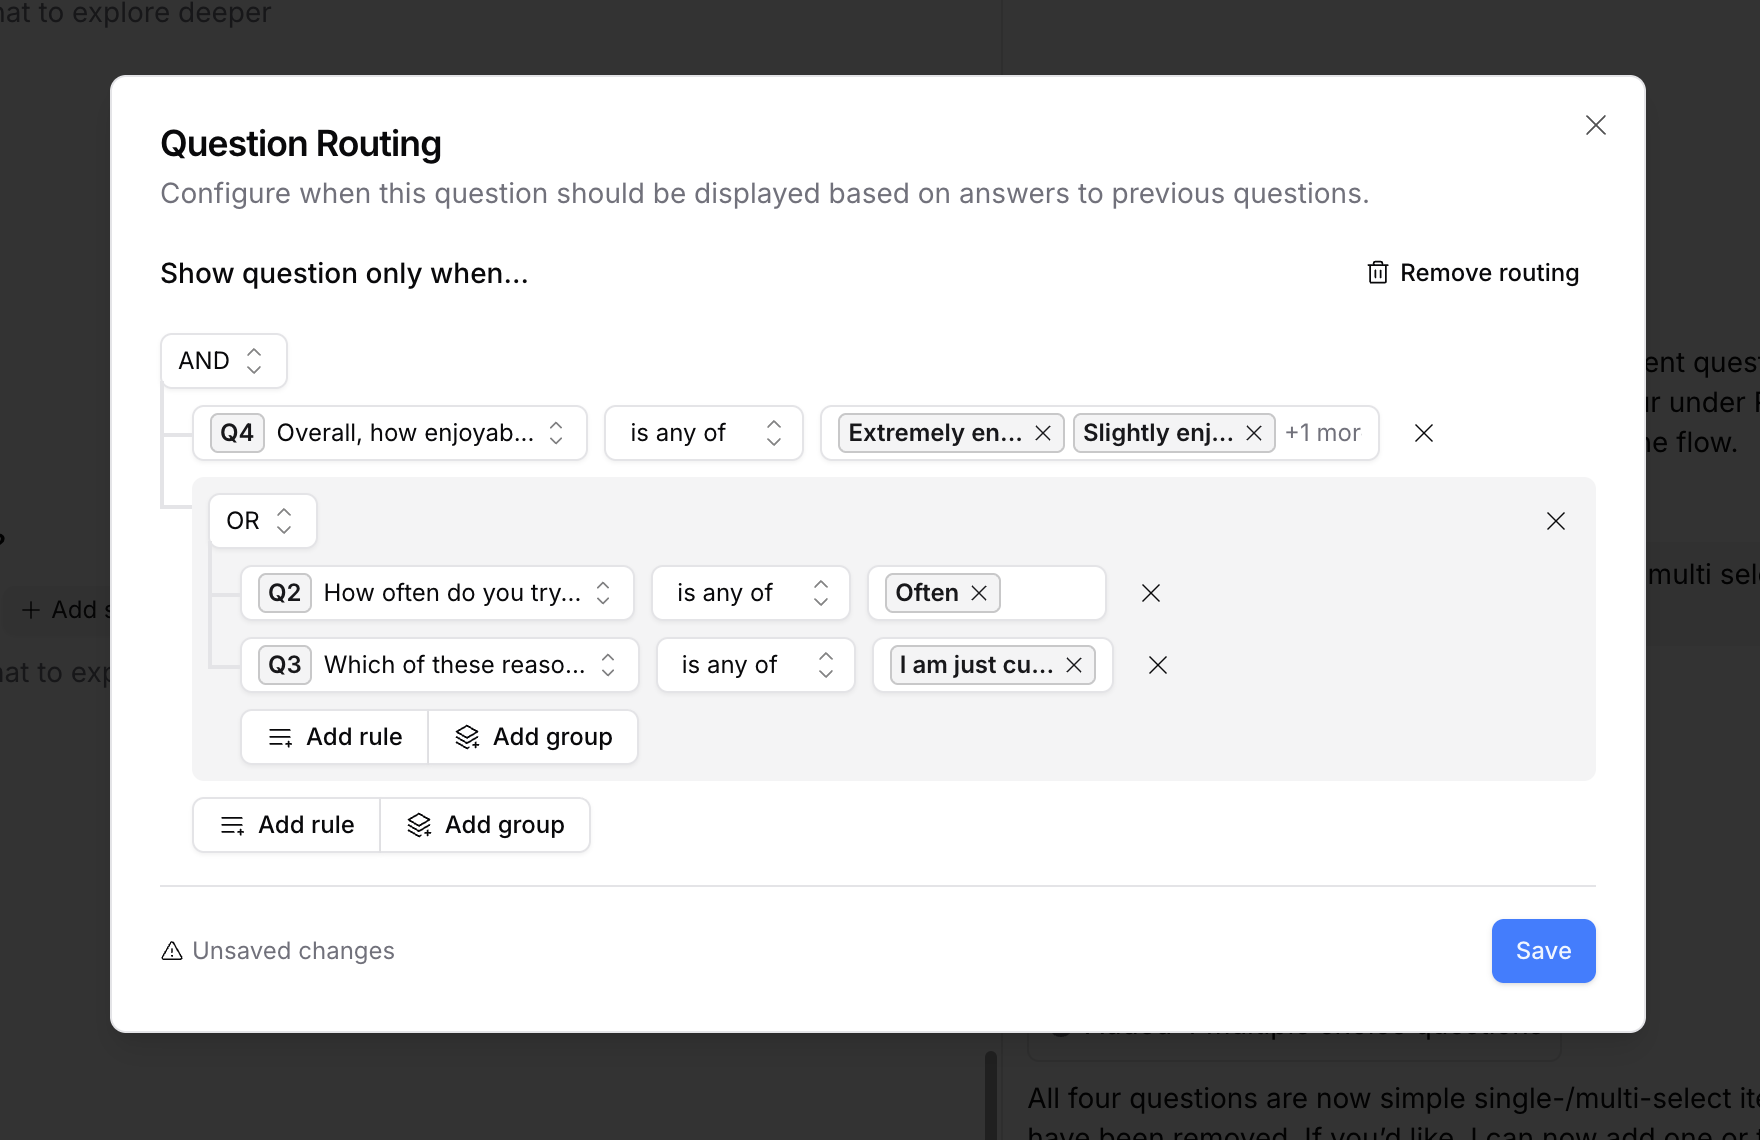The width and height of the screenshot is (1760, 1140).
Task: Click the Remove routing trash icon
Action: 1377,272
